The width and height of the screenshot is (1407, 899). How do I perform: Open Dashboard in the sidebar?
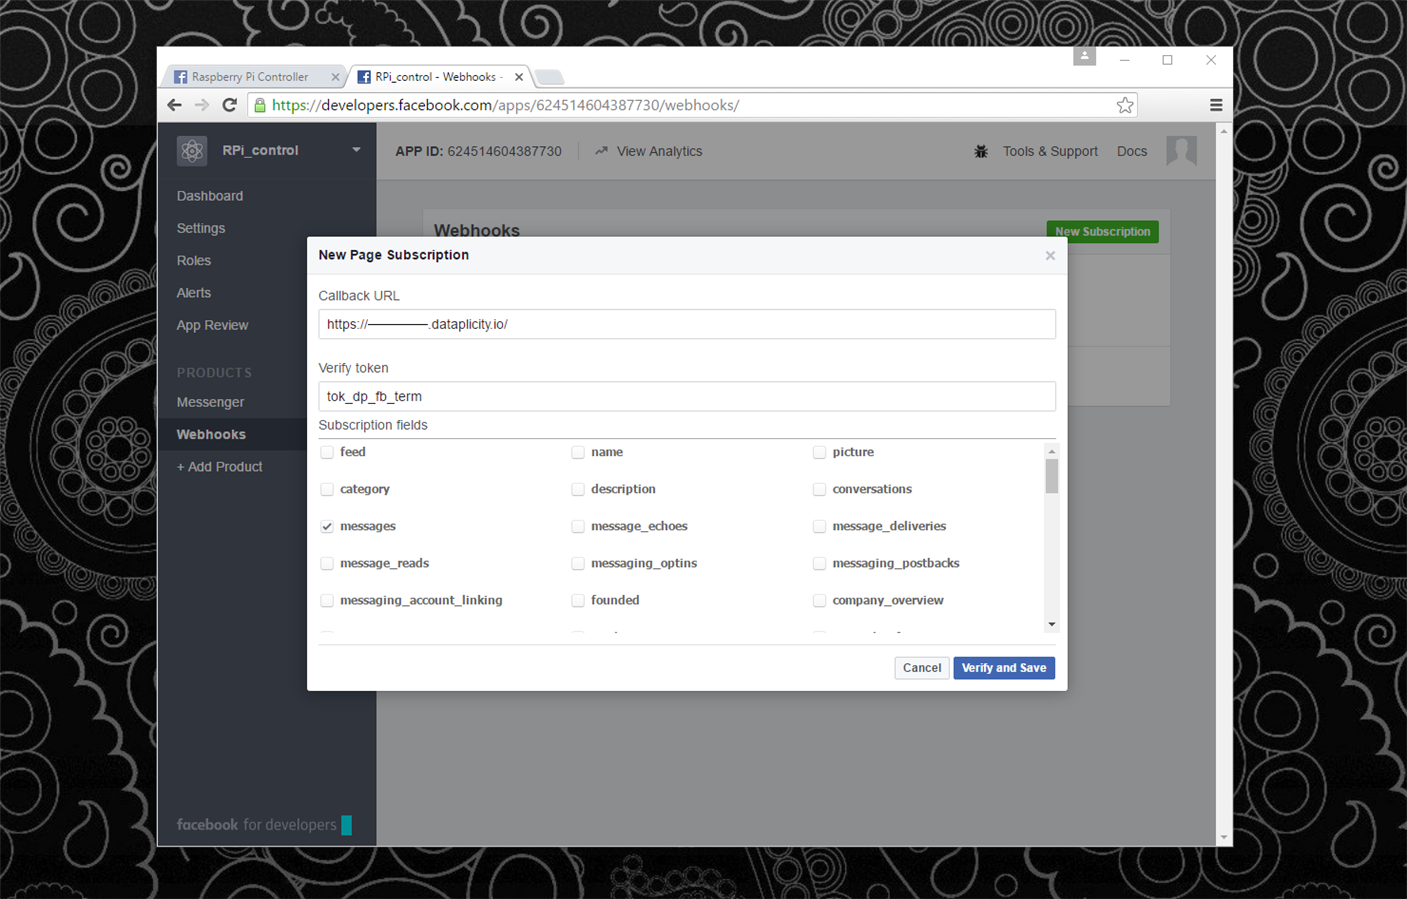[210, 196]
